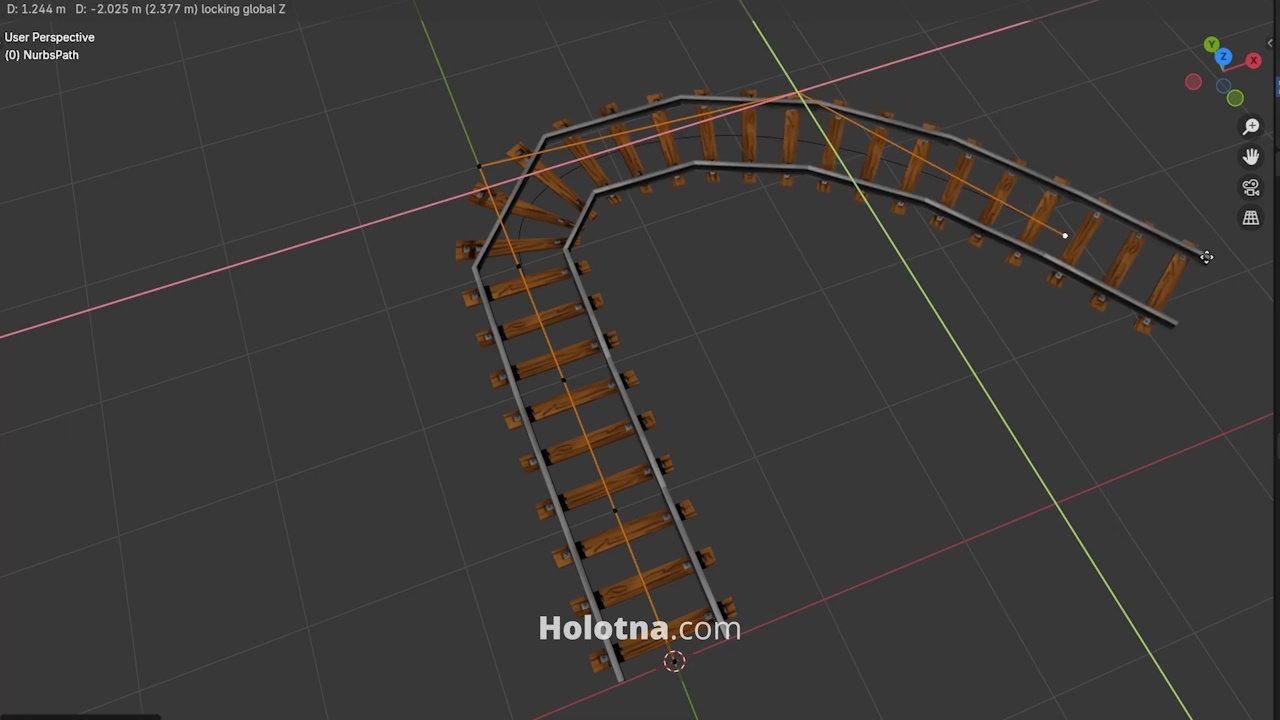Click the unlabeled red negative-X gizmo circle
This screenshot has width=1280, height=720.
(1193, 83)
